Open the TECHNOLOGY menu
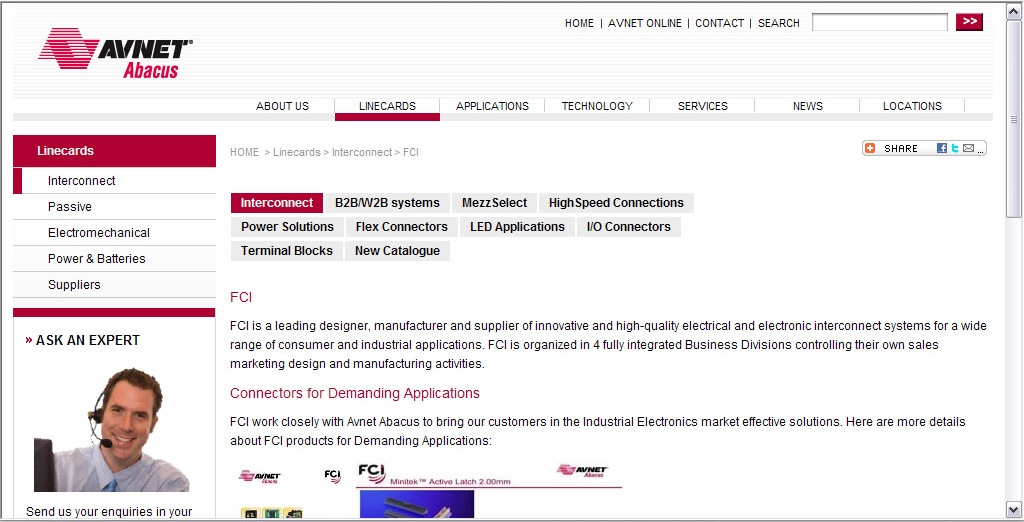This screenshot has height=522, width=1024. [597, 106]
